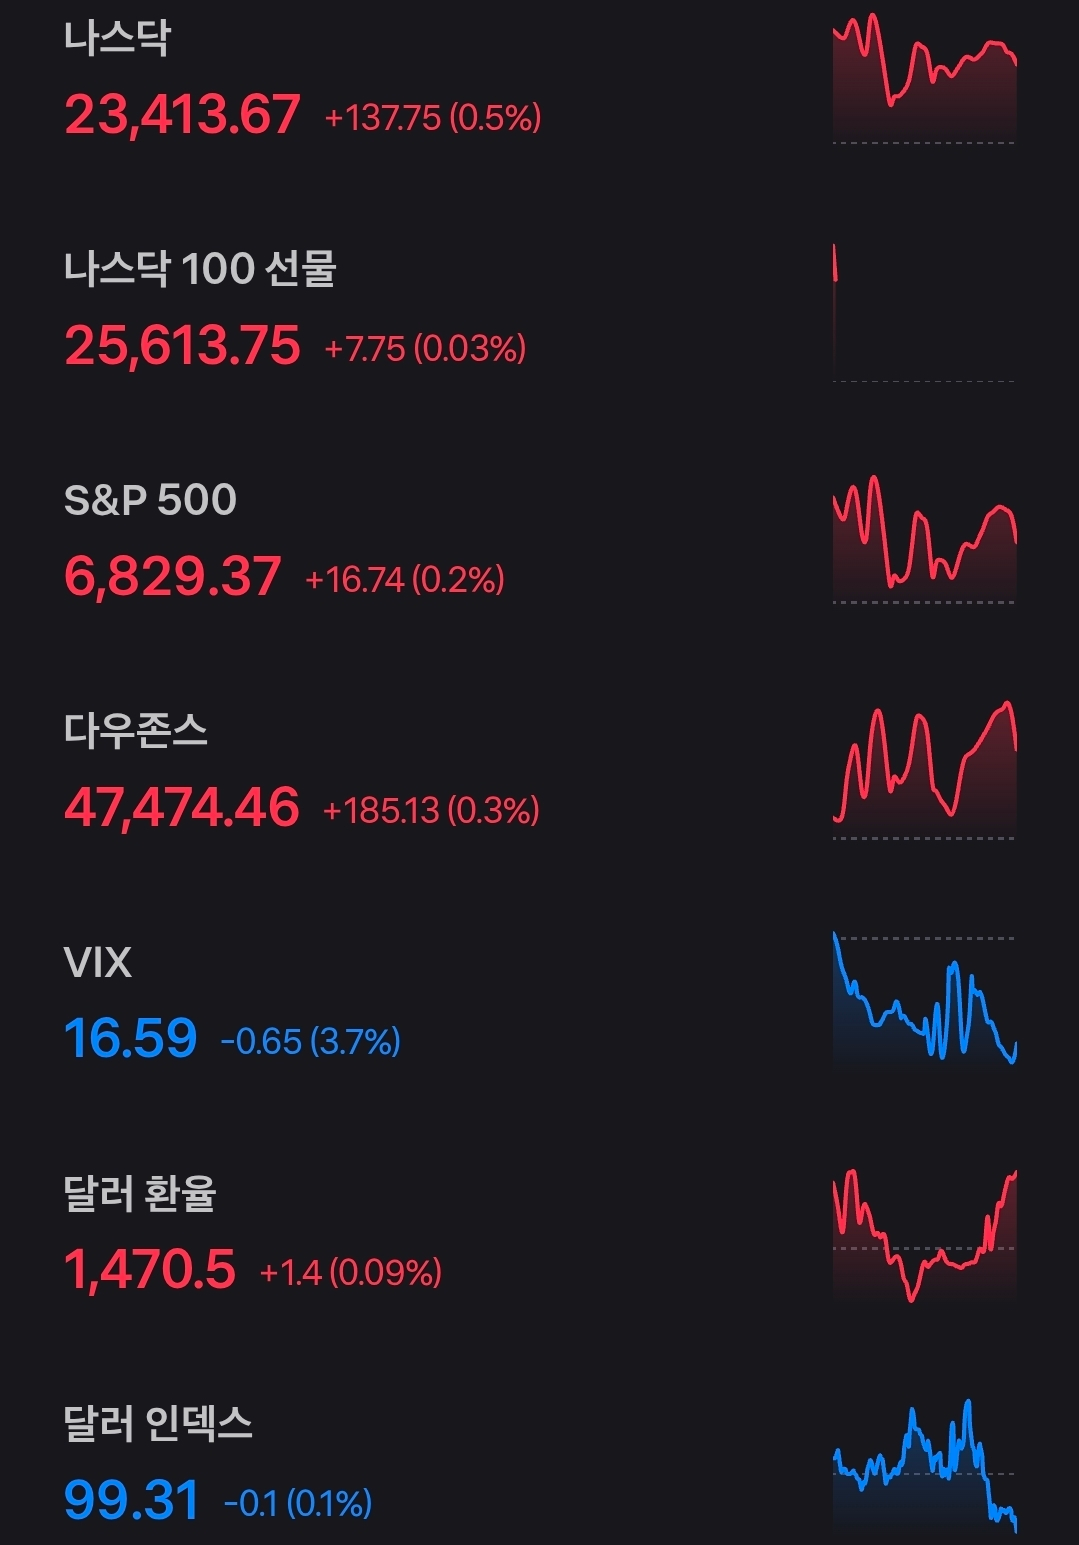This screenshot has width=1079, height=1545.
Task: View the S&P 500 sparkline chart
Action: pyautogui.click(x=924, y=540)
